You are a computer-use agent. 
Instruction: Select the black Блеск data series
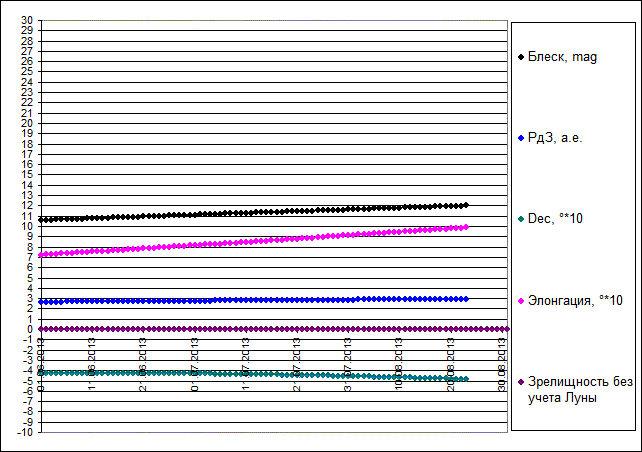[254, 212]
